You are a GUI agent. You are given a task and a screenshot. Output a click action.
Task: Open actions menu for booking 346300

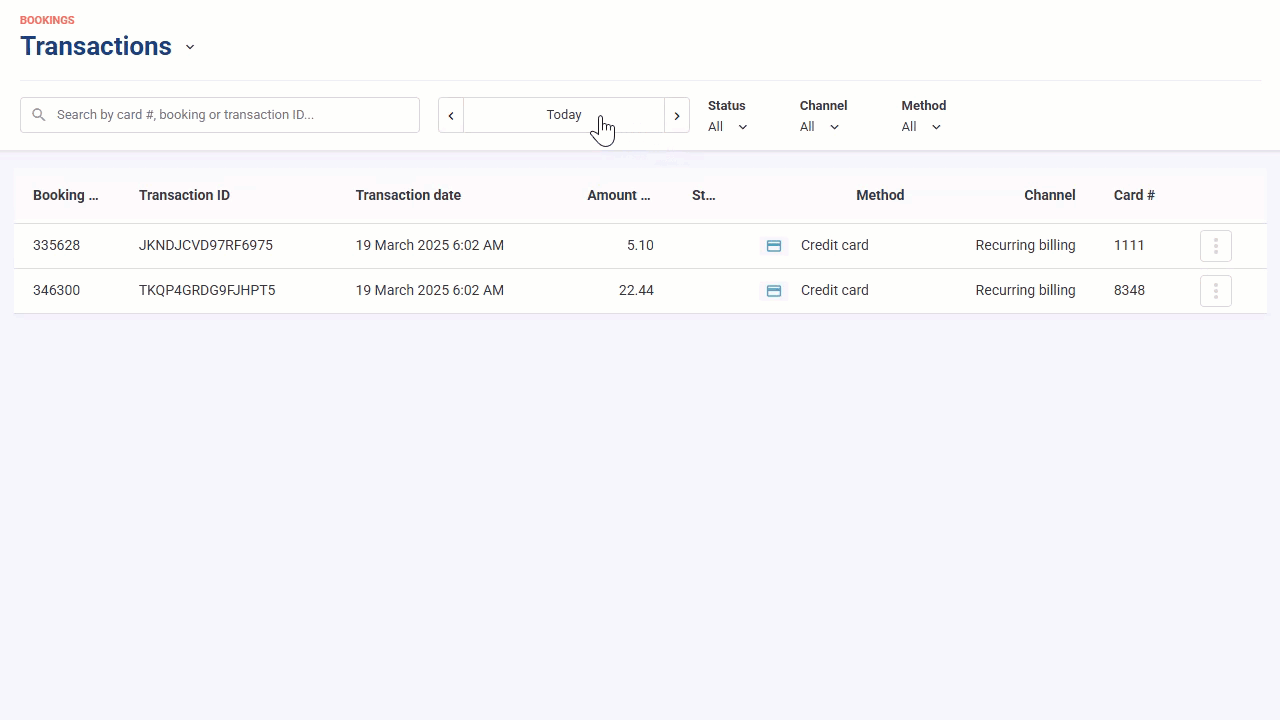click(x=1216, y=291)
